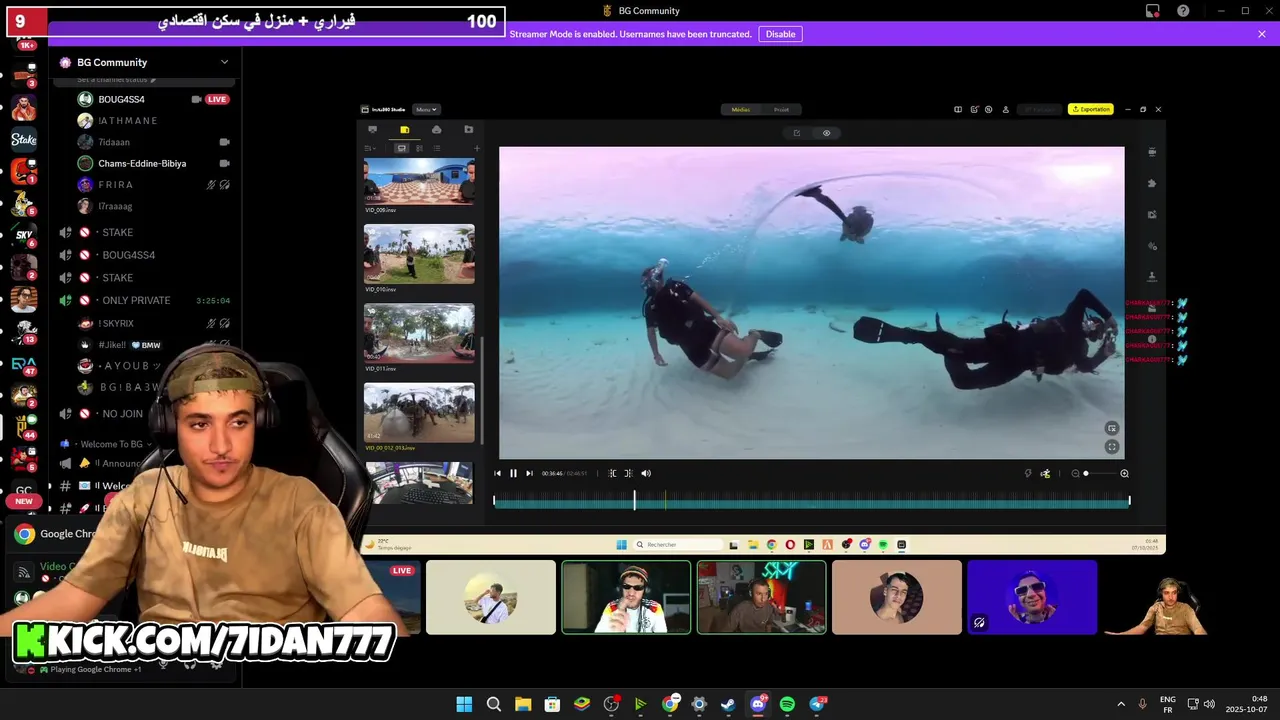Open Windows Start menu on the taskbar
Image resolution: width=1280 pixels, height=720 pixels.
point(464,704)
